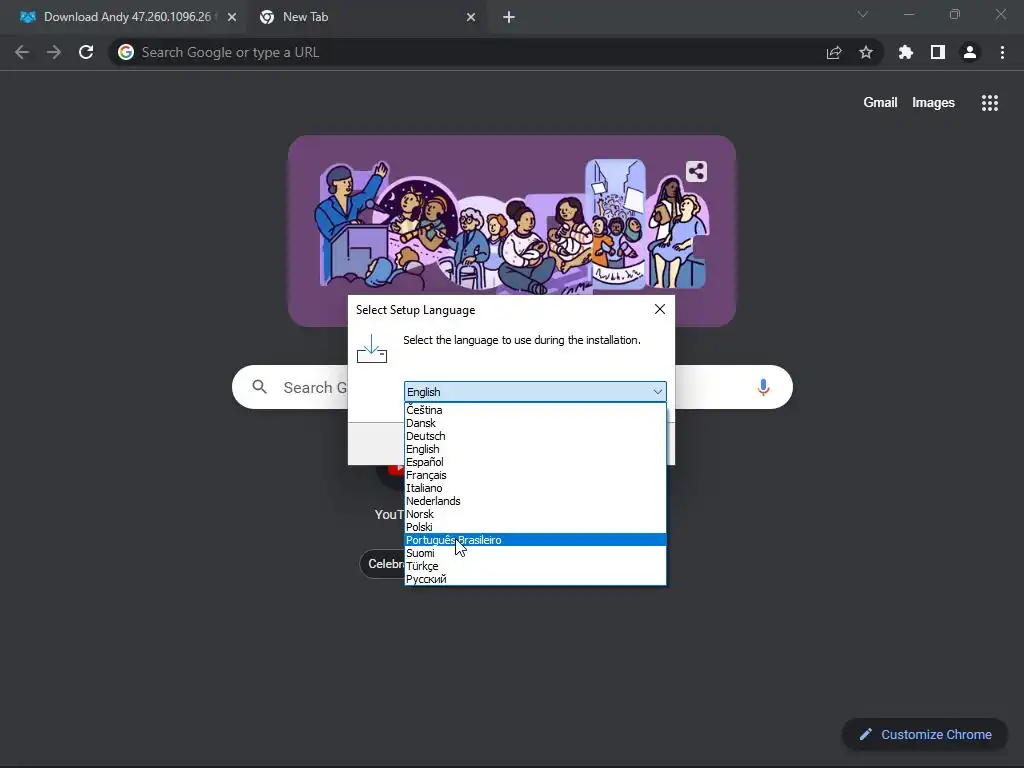Choose English in the dropdown list

536,449
